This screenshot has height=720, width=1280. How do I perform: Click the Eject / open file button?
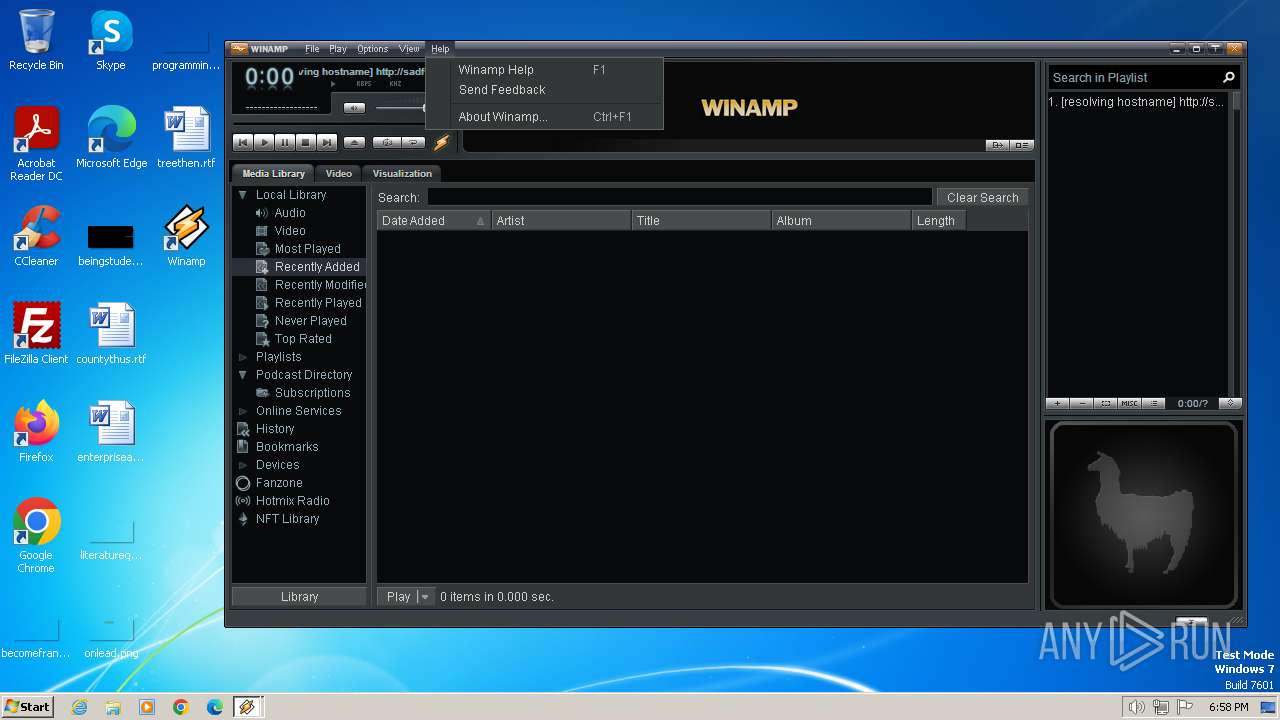coord(354,143)
